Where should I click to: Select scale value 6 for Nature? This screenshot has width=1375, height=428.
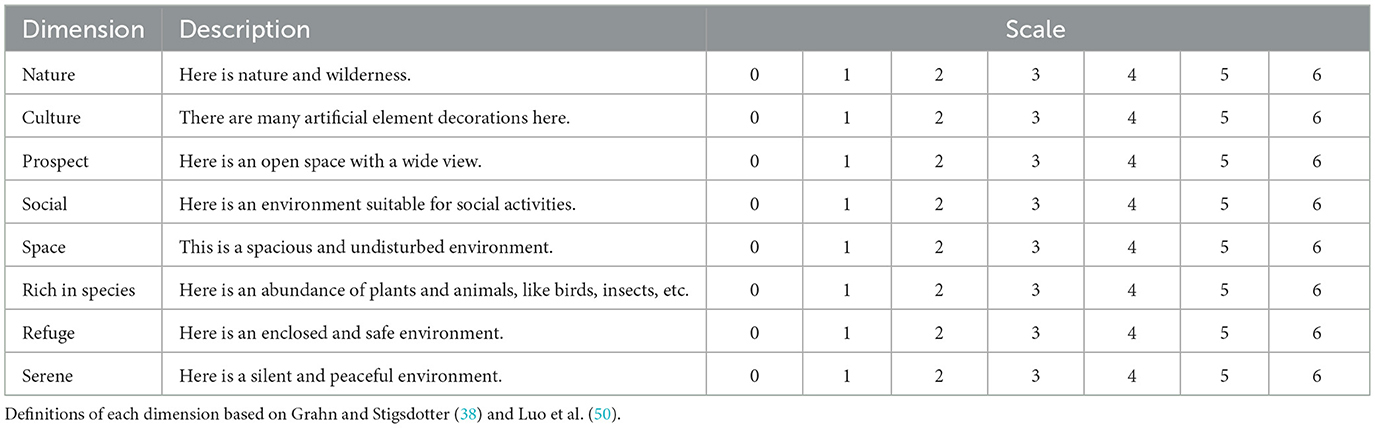1317,74
